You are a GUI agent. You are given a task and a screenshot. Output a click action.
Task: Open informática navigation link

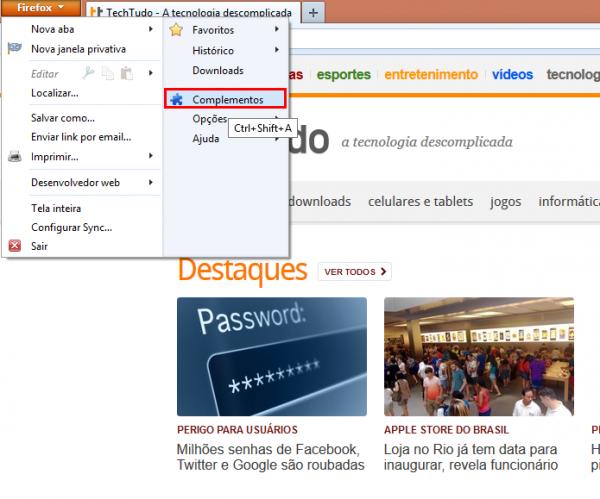pyautogui.click(x=569, y=201)
